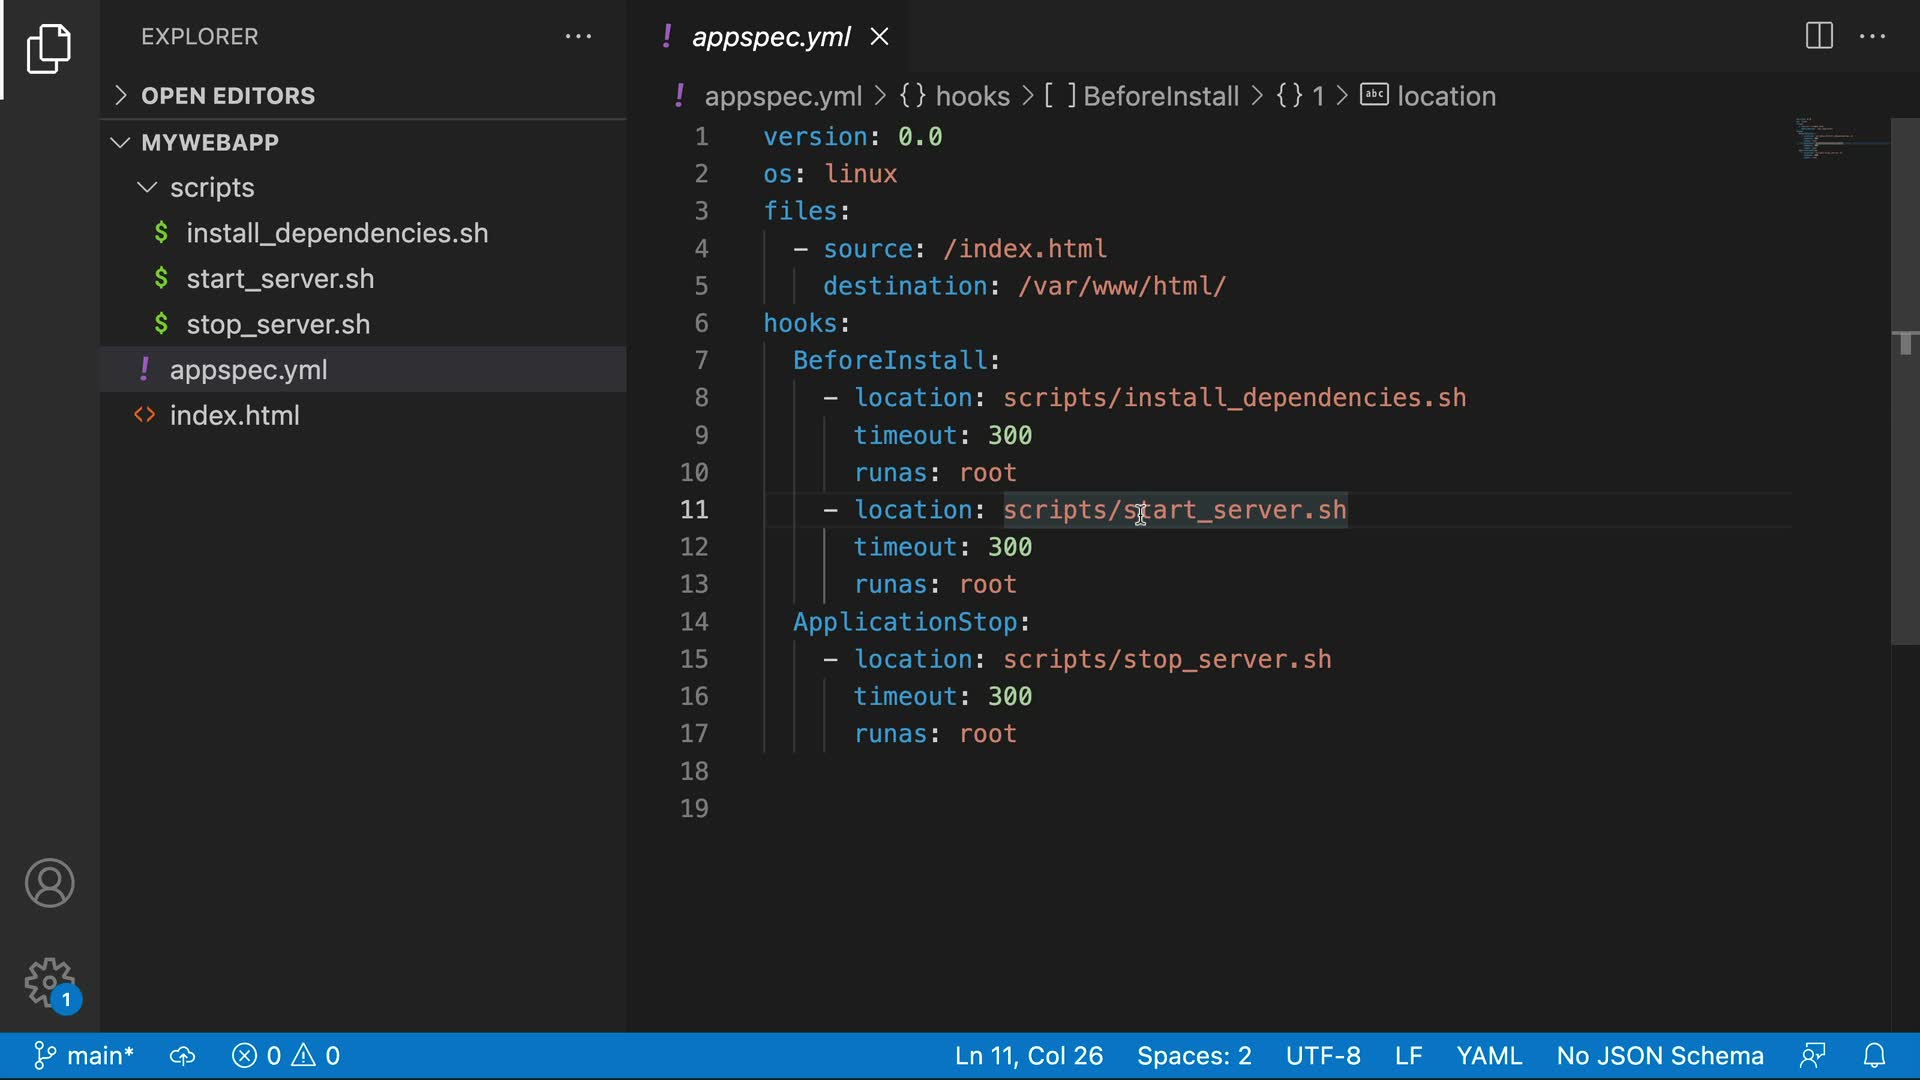Open start_server.sh in the explorer

click(x=280, y=279)
